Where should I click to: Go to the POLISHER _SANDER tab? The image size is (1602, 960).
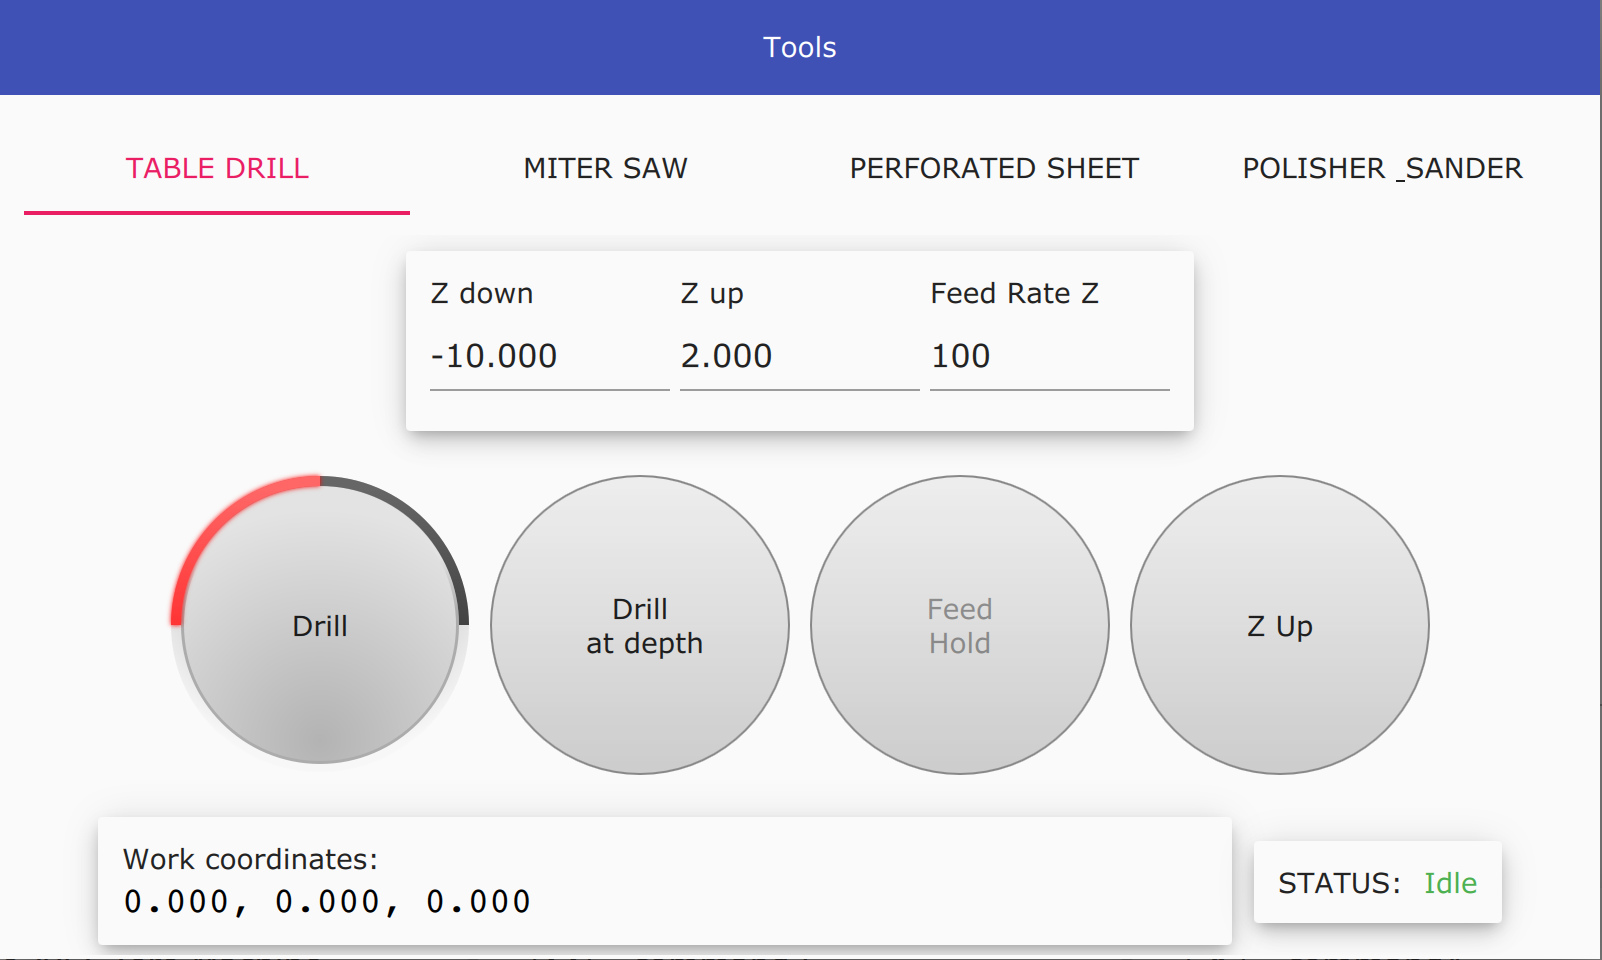tap(1382, 168)
